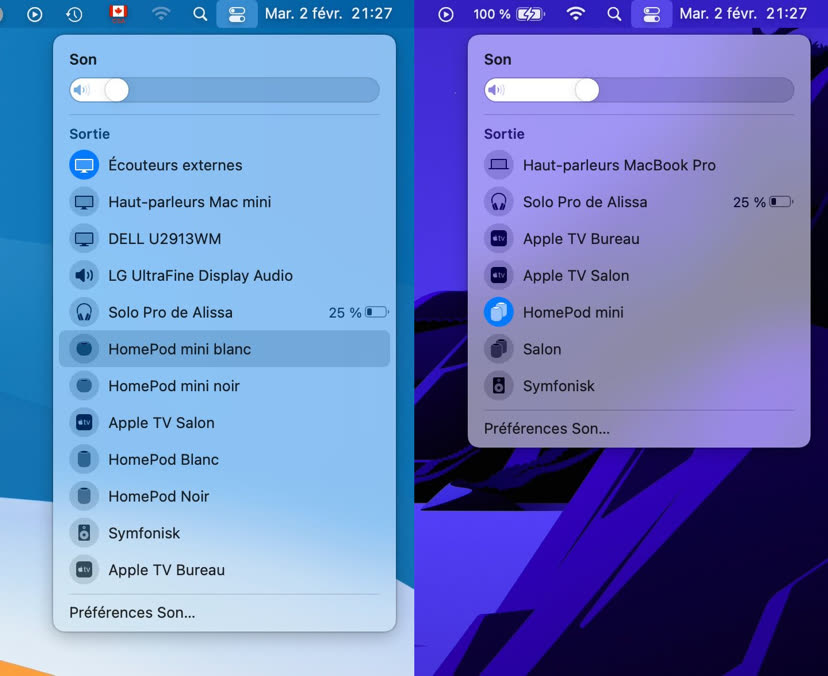Select HomePod Noir label
Viewport: 828px width, 676px height.
[158, 496]
